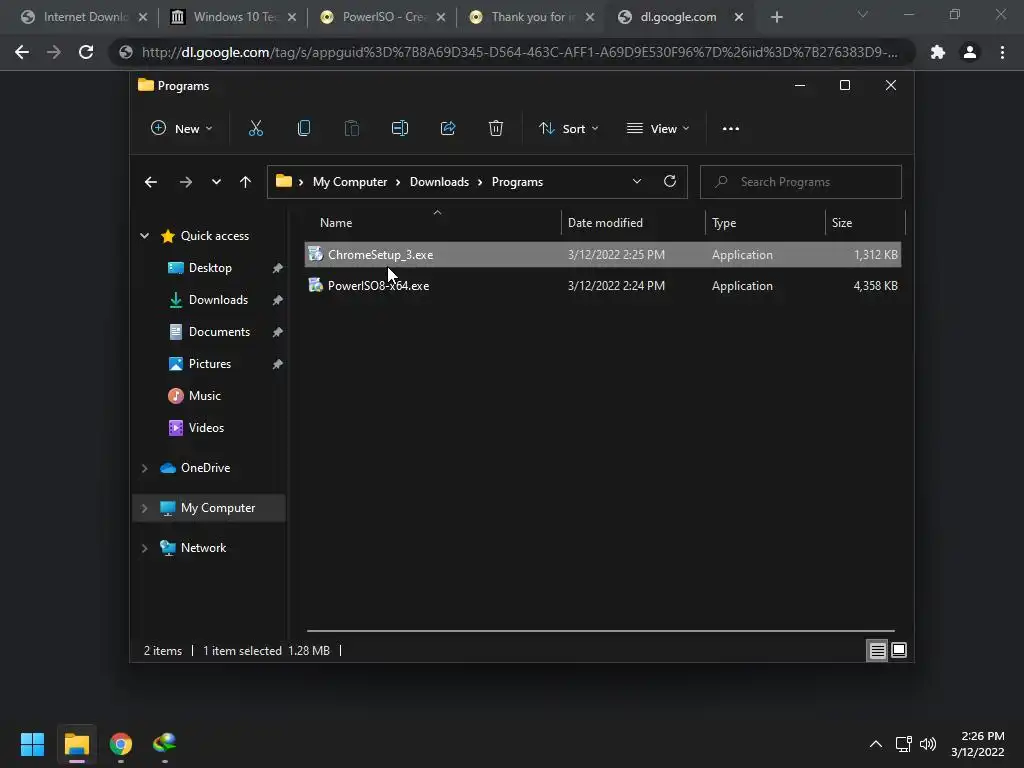The height and width of the screenshot is (768, 1024).
Task: Collapse the Quick access tree
Action: pos(144,236)
